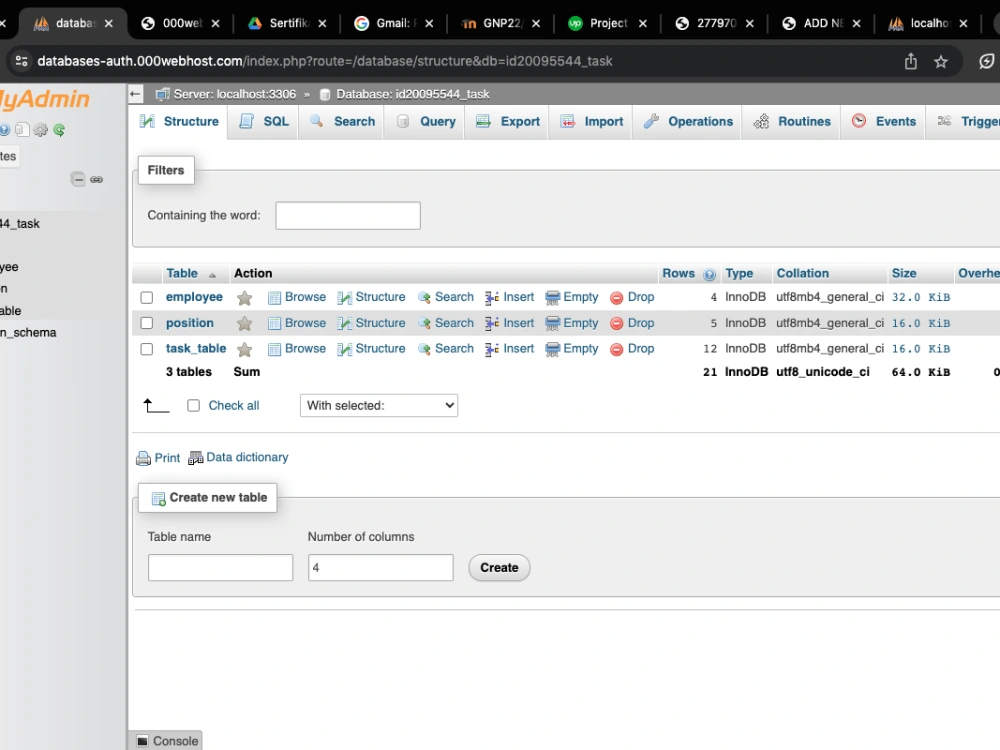Viewport: 1000px width, 750px height.
Task: Click Search magnifier icon for employee row
Action: (424, 298)
